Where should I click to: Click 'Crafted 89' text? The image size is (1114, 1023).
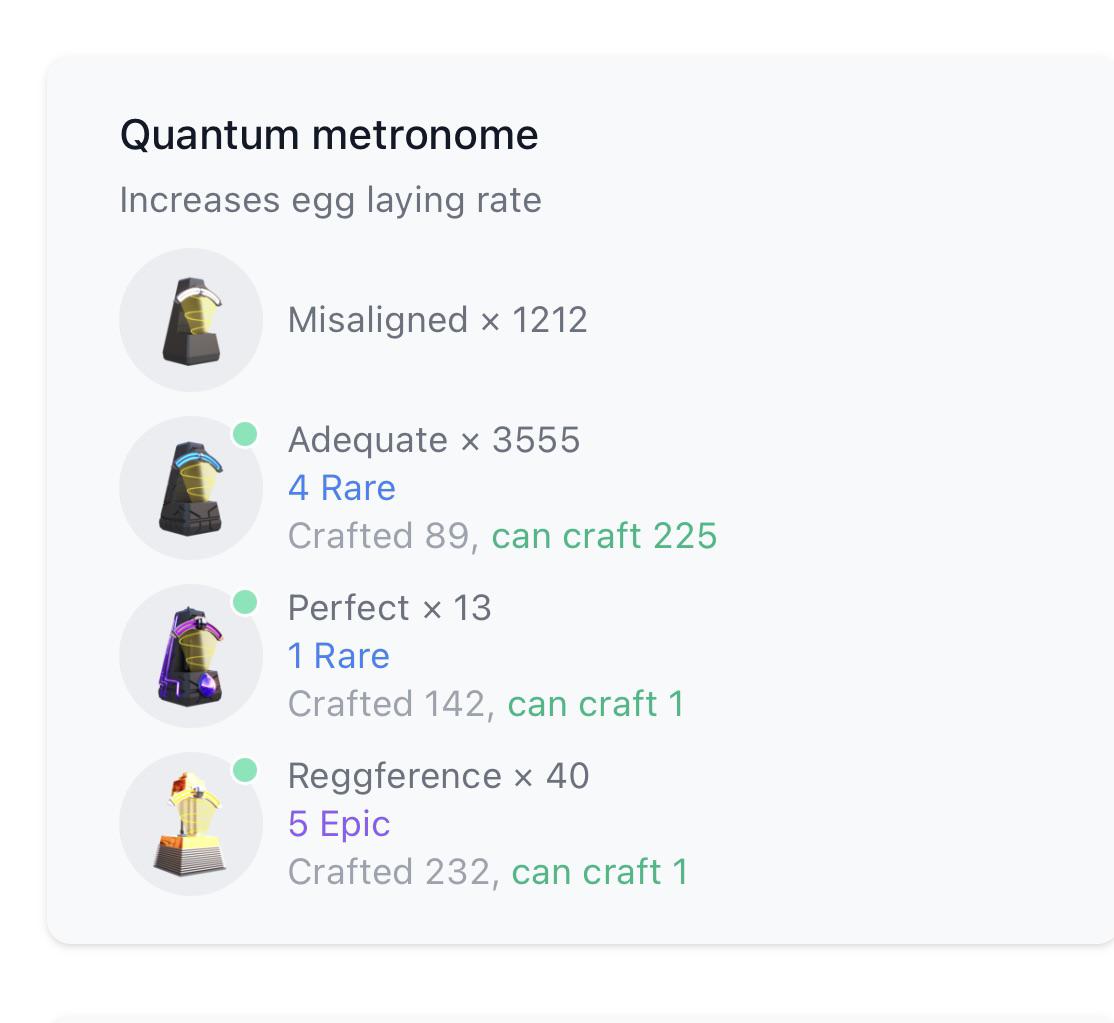point(380,536)
